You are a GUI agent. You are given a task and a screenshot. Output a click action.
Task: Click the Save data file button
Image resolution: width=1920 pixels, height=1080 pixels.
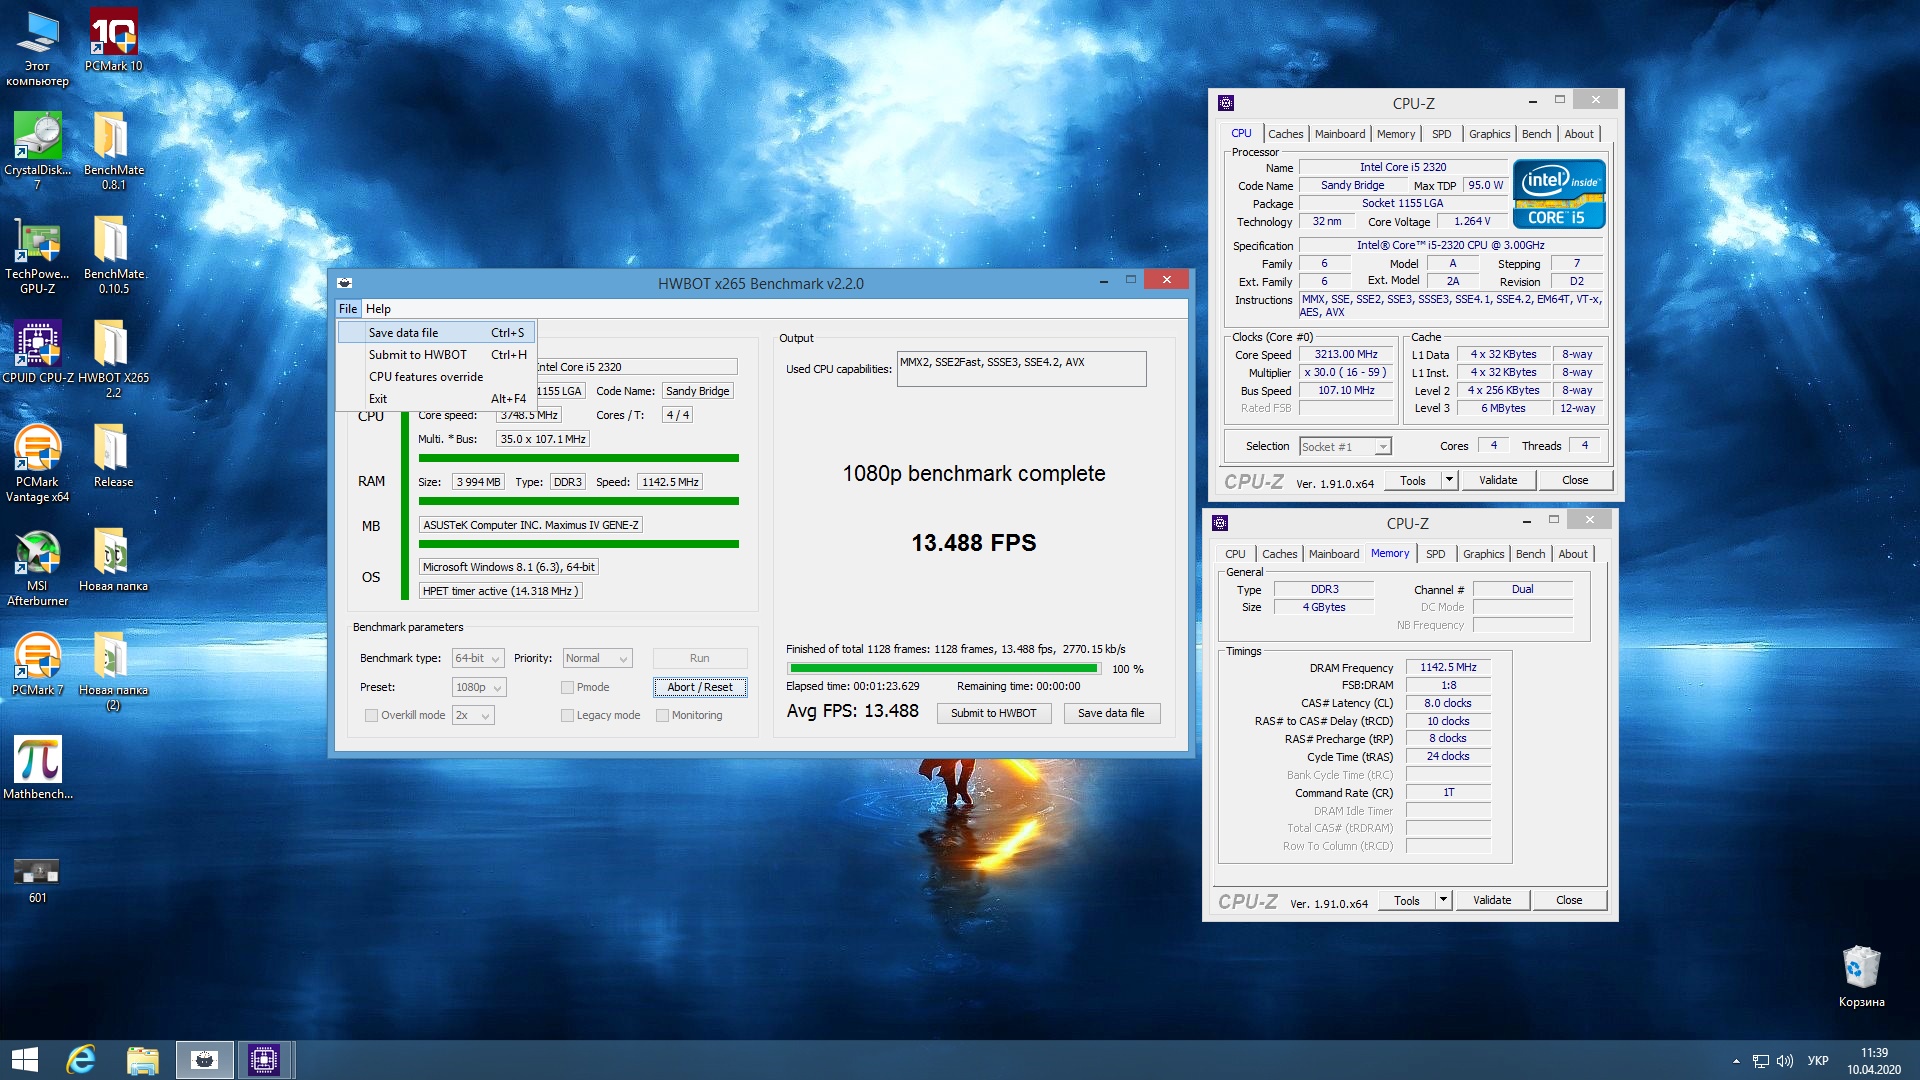coord(1111,713)
